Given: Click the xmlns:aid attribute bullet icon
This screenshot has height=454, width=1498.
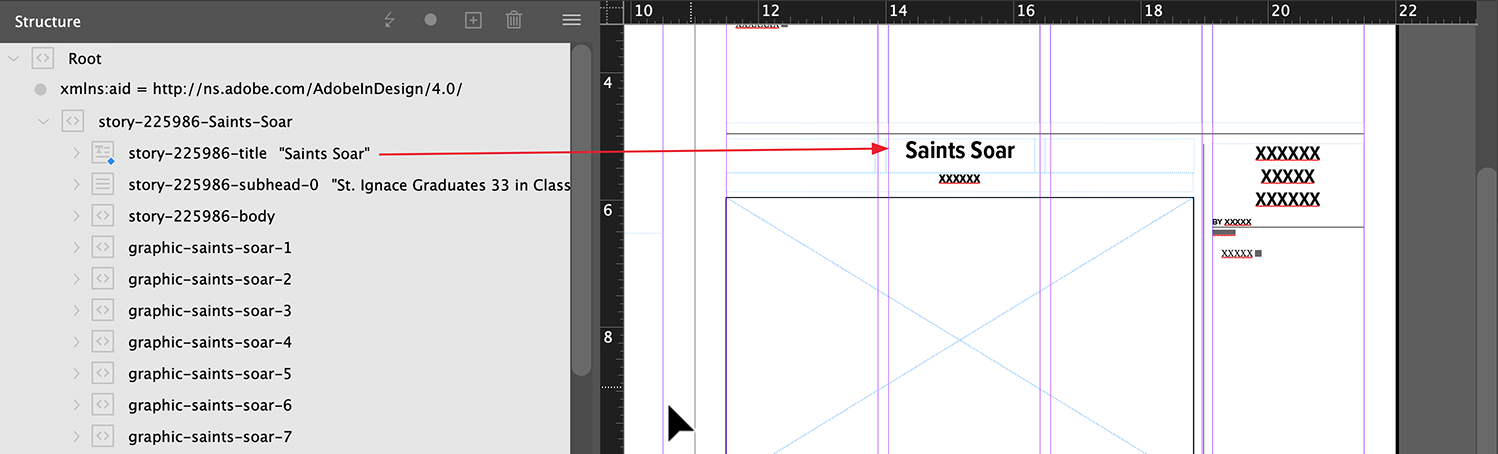Looking at the screenshot, I should click(40, 90).
